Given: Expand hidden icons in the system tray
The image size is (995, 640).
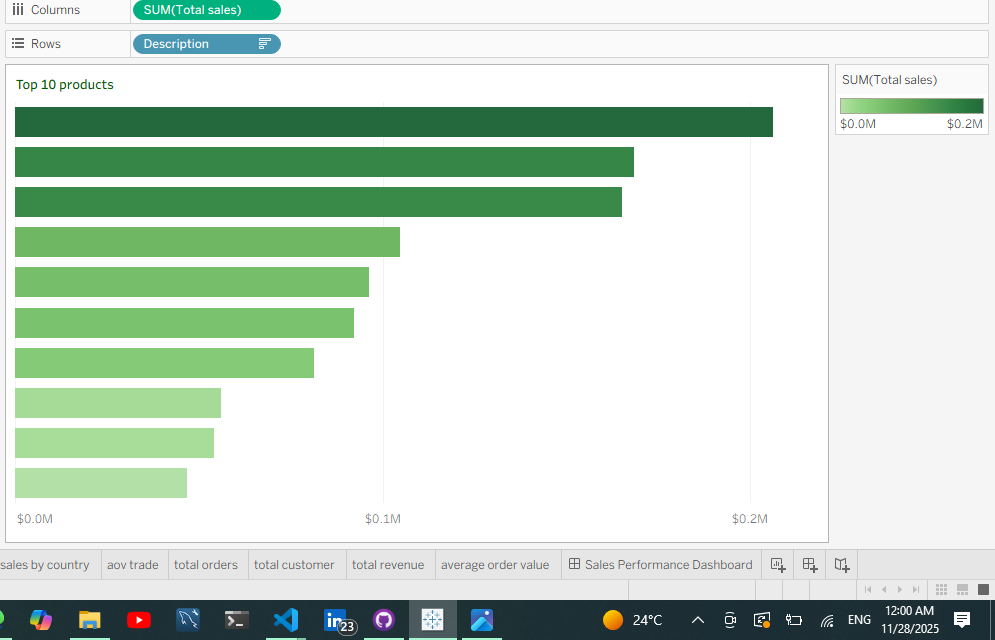Looking at the screenshot, I should click(697, 620).
